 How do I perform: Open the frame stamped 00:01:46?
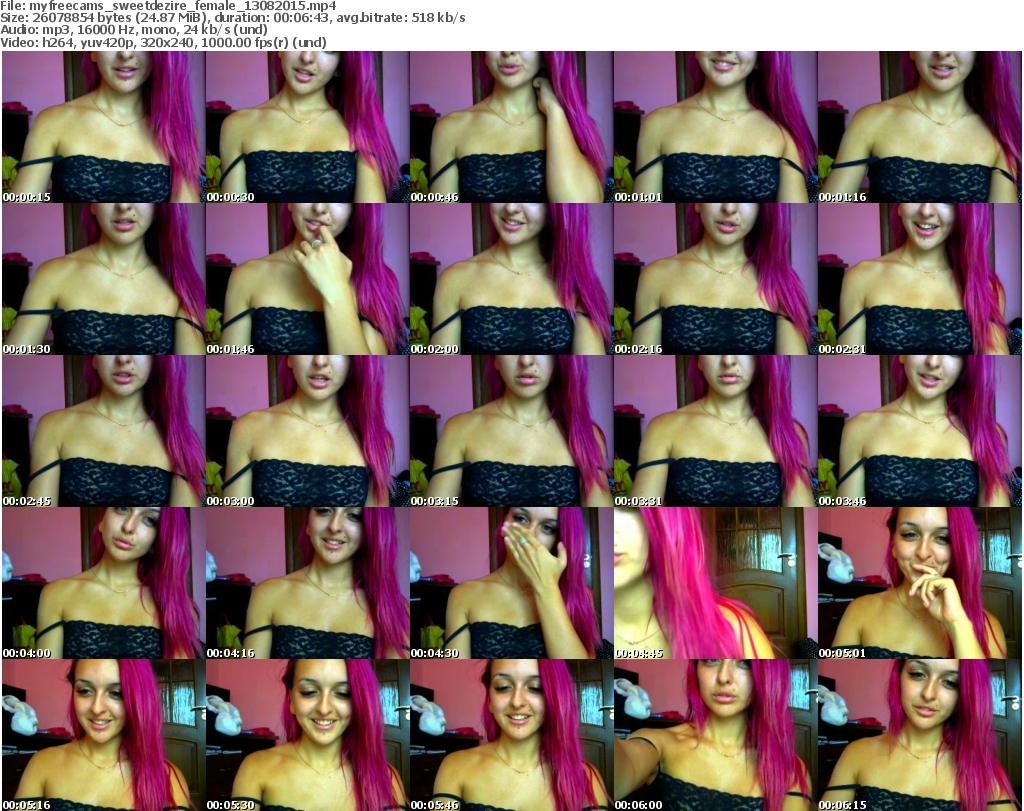point(307,279)
